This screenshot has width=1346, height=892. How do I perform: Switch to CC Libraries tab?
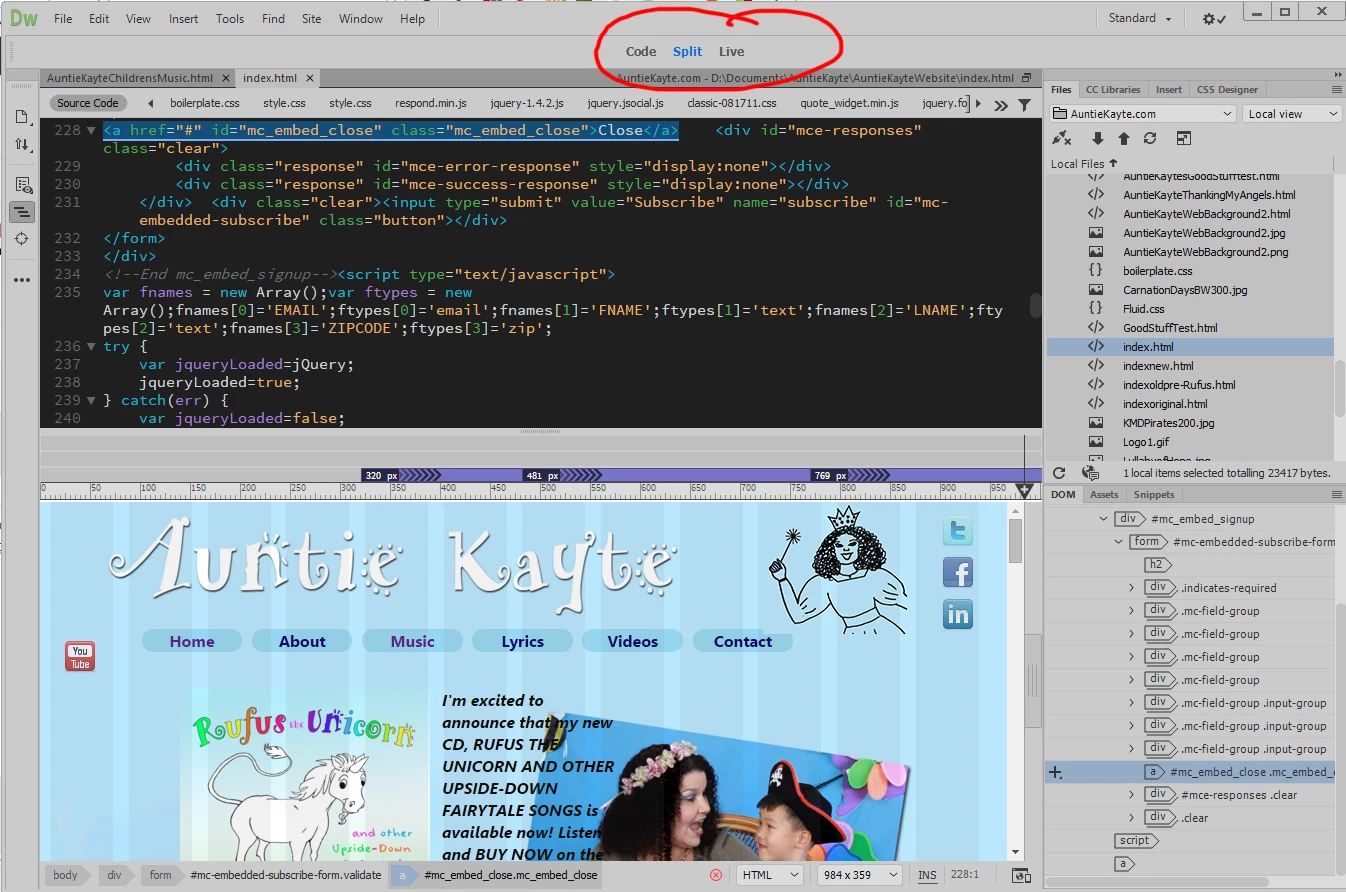point(1113,90)
